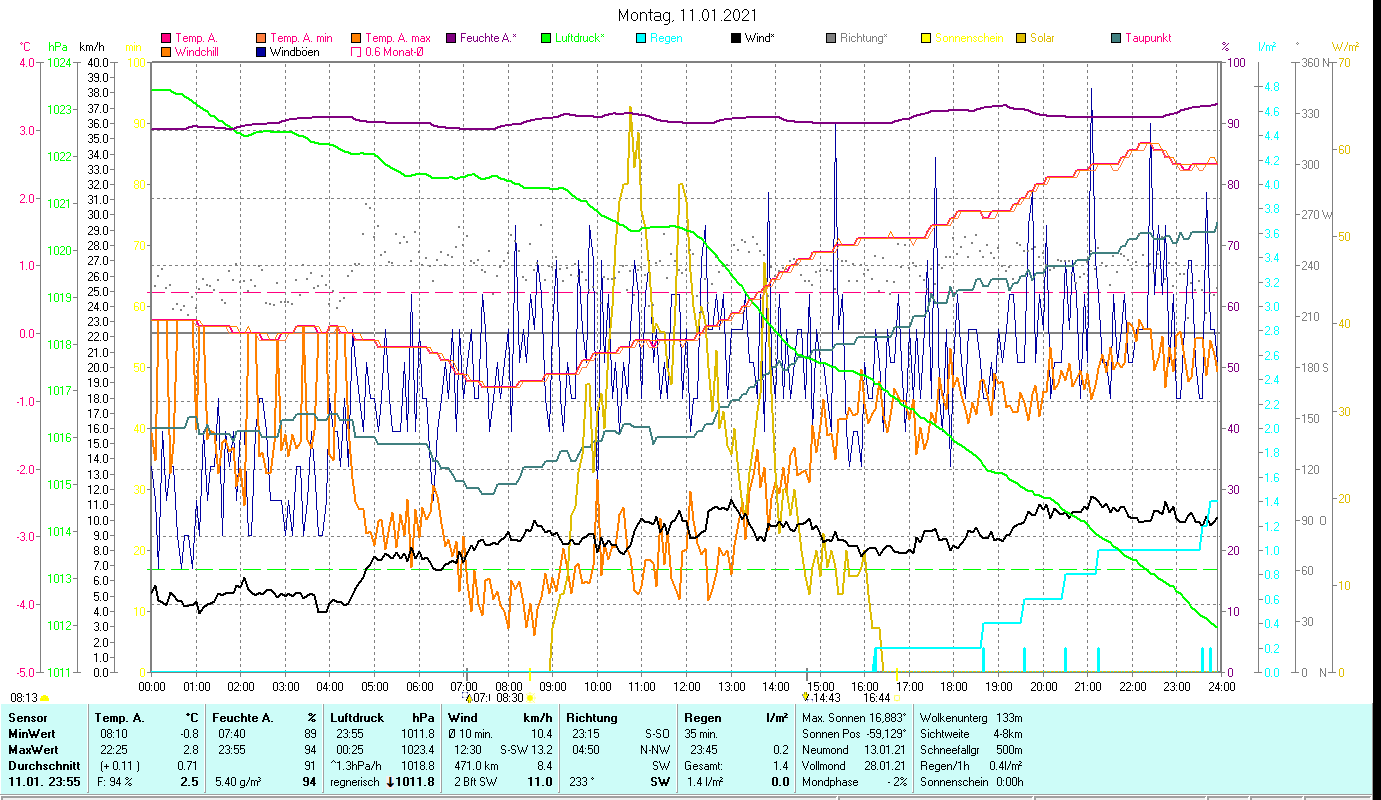The width and height of the screenshot is (1381, 800).
Task: Click the gray Richtung* legend swatch
Action: pos(831,38)
